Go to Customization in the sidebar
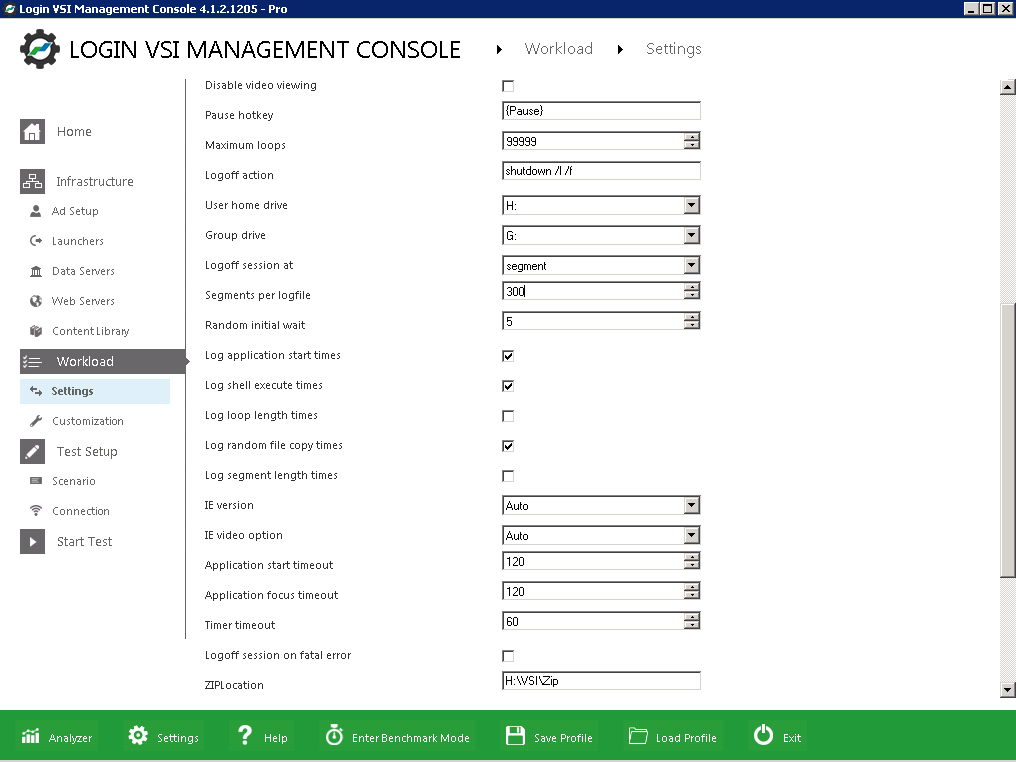This screenshot has width=1016, height=762. (x=87, y=421)
